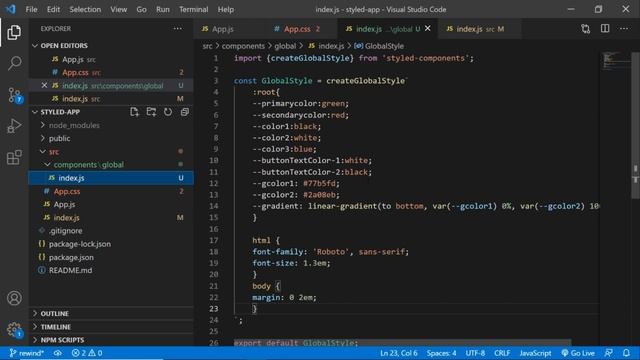The height and width of the screenshot is (360, 640).
Task: Open the Edit menu
Action: pyautogui.click(x=53, y=9)
